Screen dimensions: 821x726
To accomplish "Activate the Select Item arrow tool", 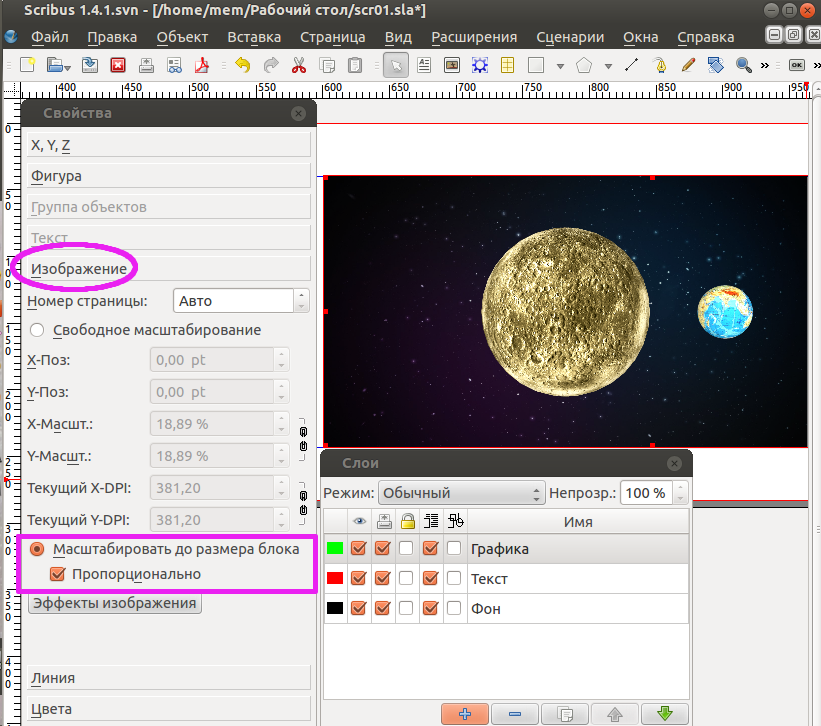I will 396,65.
